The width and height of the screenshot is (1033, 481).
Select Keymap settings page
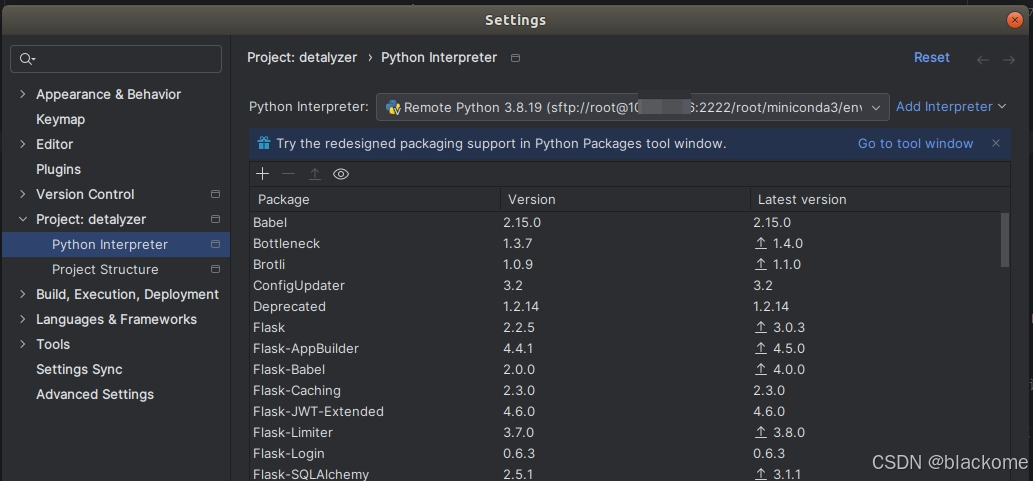coord(61,119)
